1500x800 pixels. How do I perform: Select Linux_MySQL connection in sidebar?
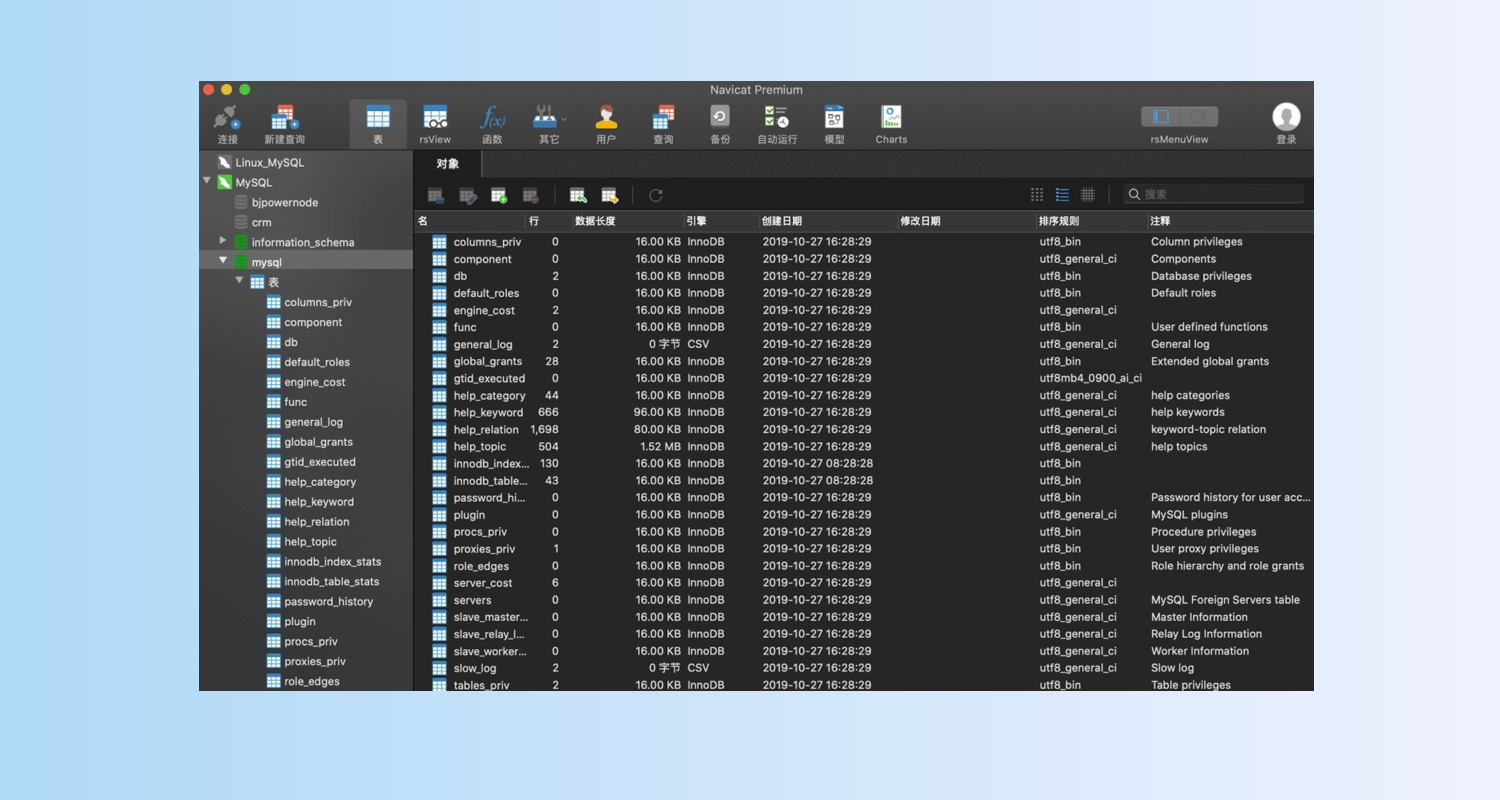point(269,162)
